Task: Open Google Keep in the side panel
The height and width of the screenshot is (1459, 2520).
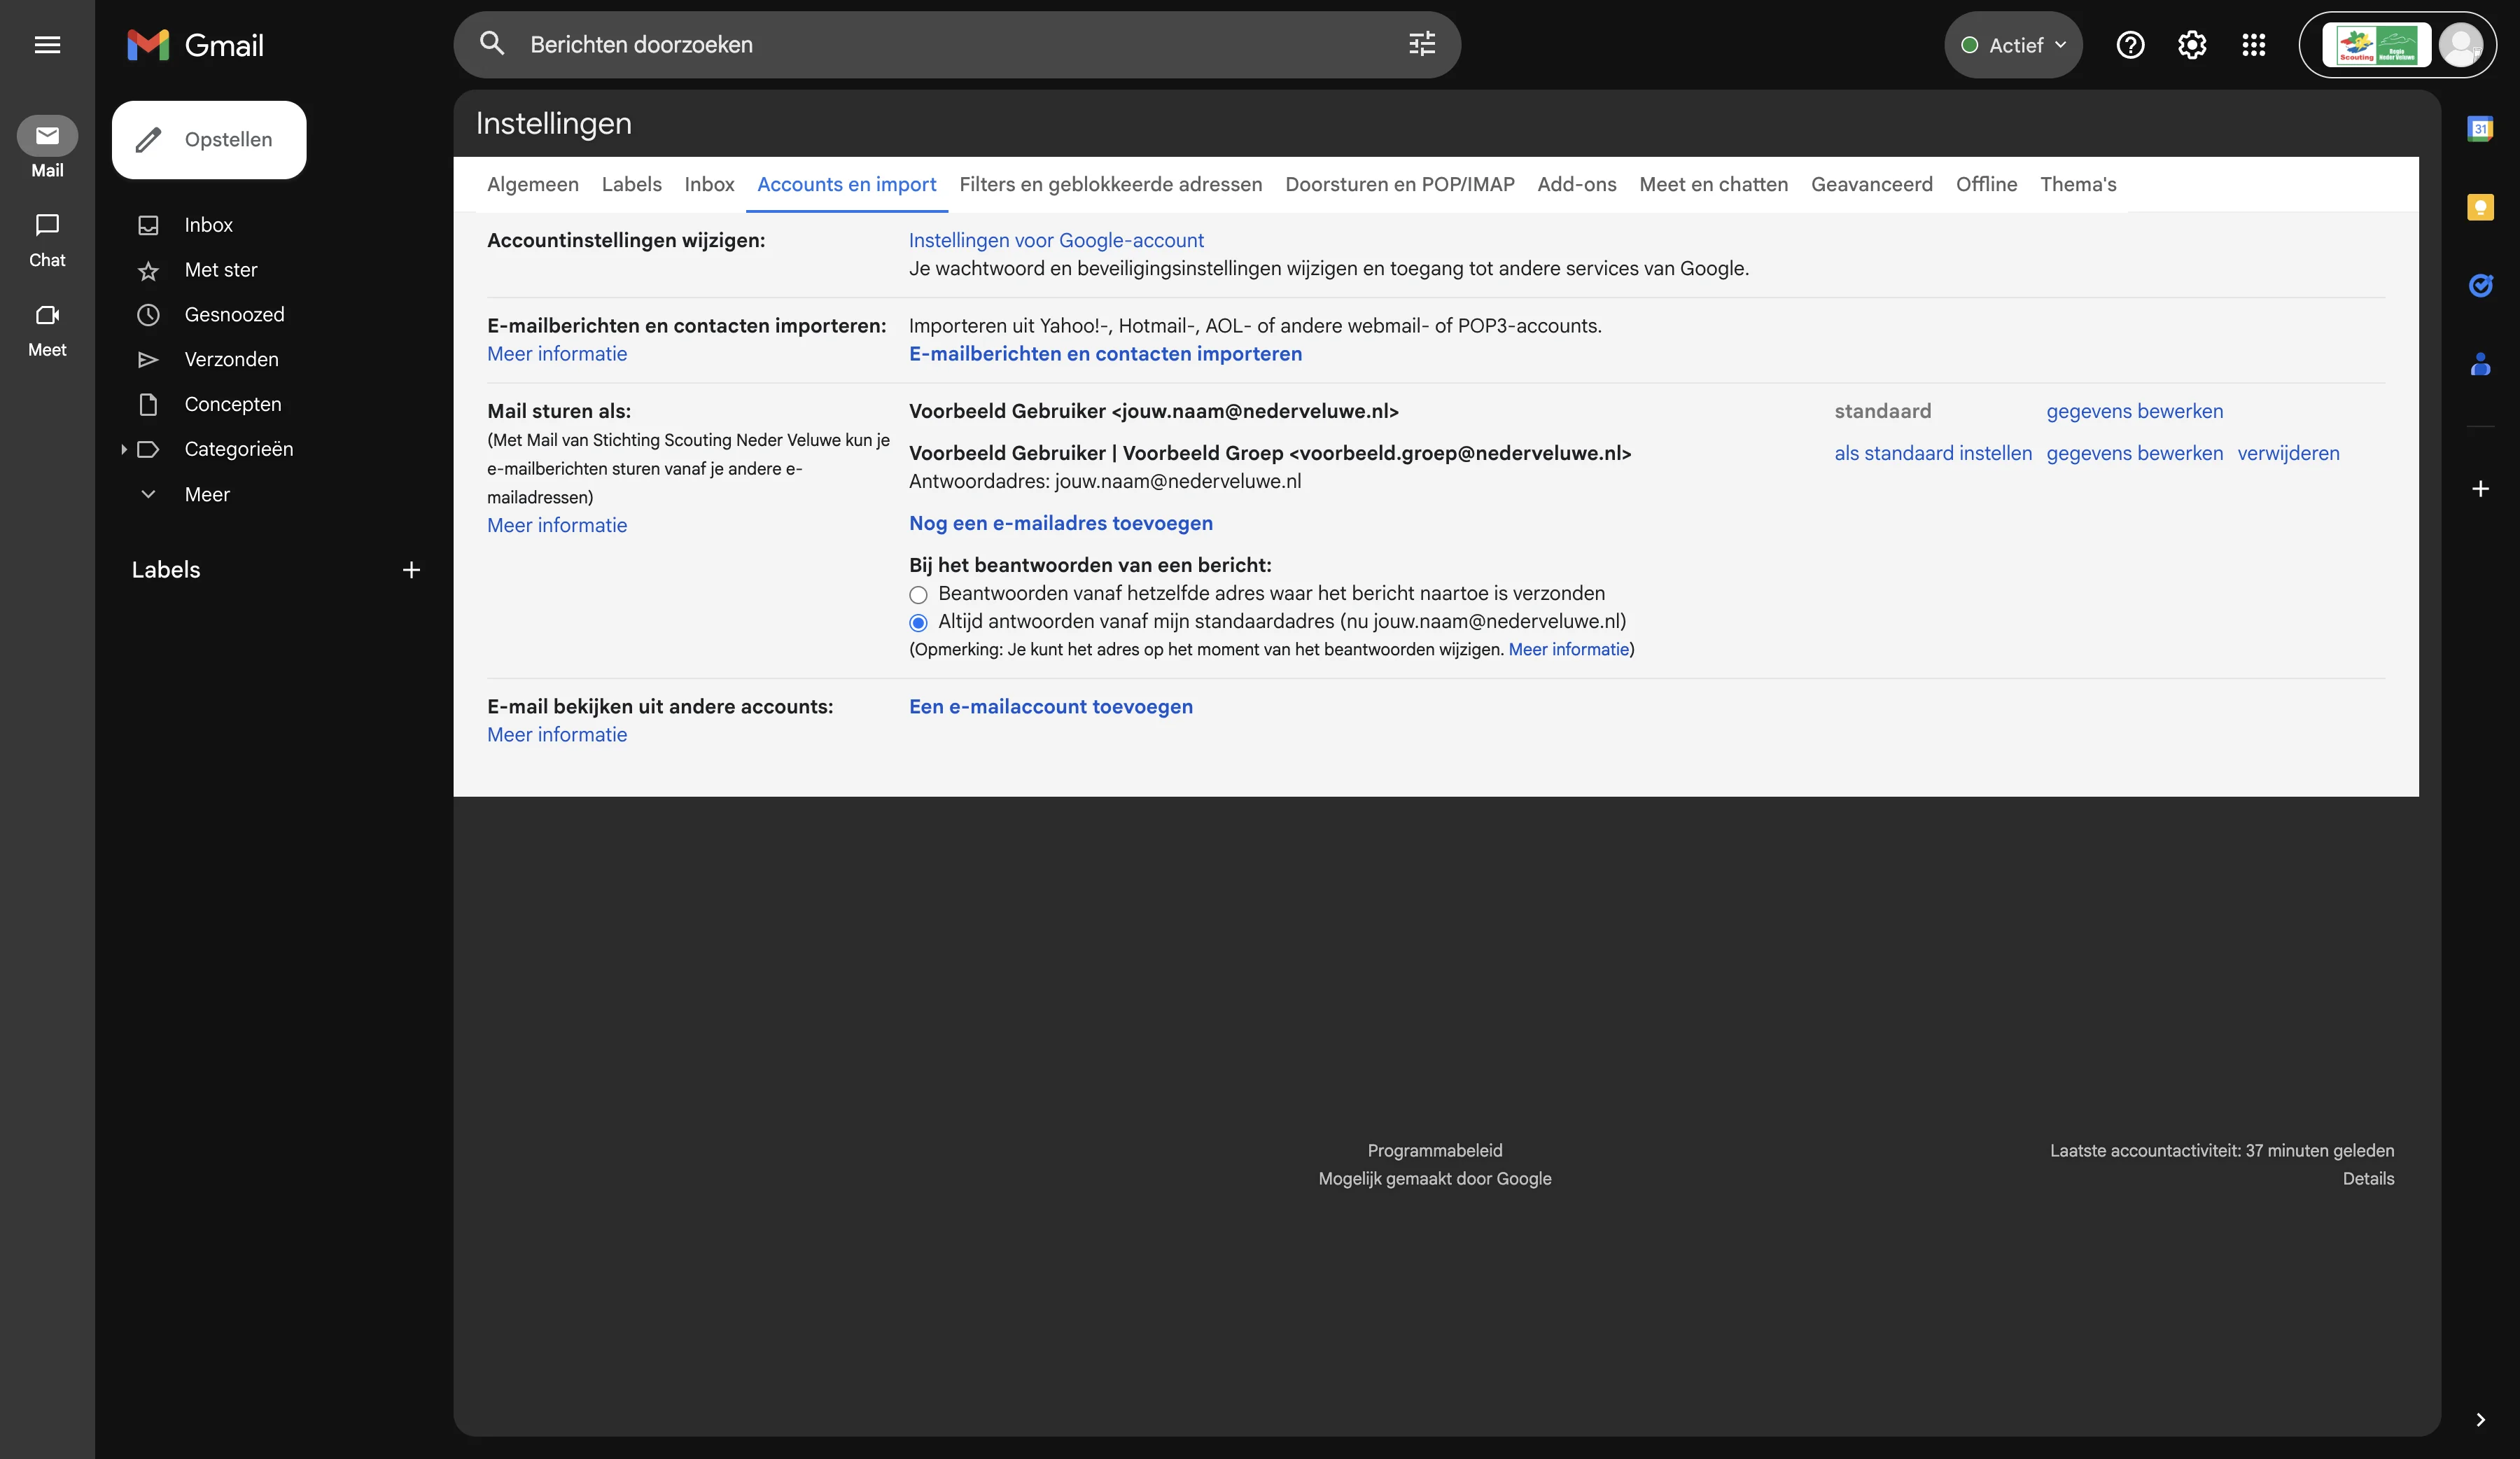Action: click(2482, 207)
